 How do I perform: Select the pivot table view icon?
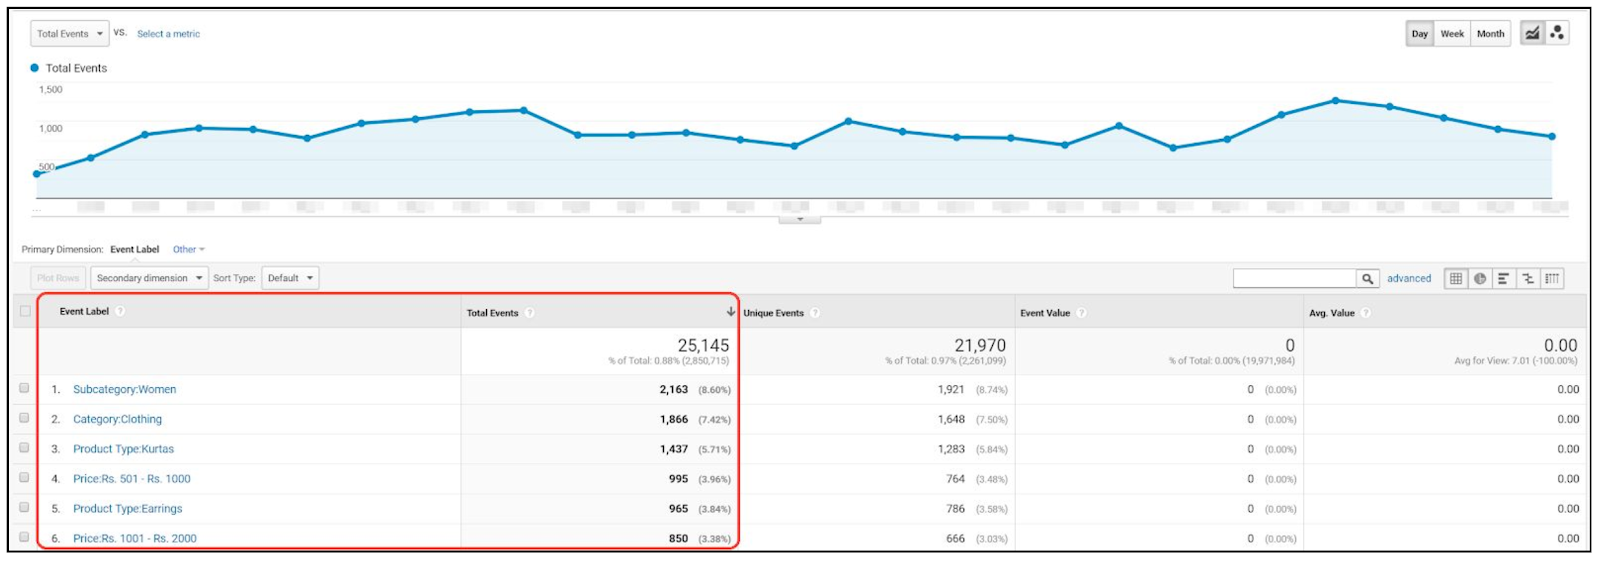pyautogui.click(x=1552, y=279)
